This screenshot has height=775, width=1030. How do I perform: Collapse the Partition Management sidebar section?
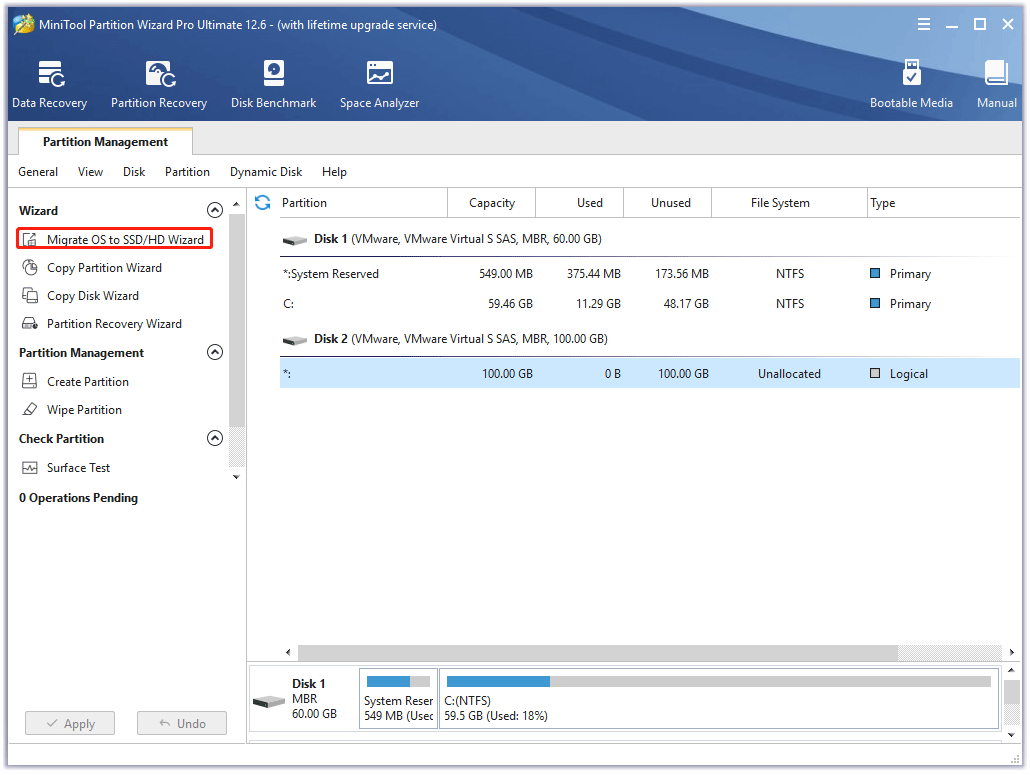pos(215,352)
